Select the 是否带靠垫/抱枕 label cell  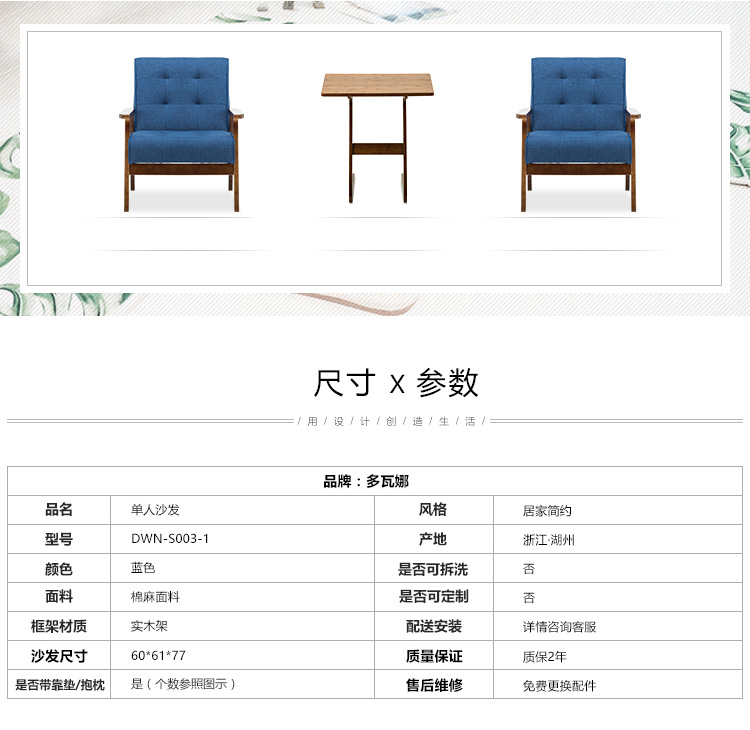coord(59,685)
